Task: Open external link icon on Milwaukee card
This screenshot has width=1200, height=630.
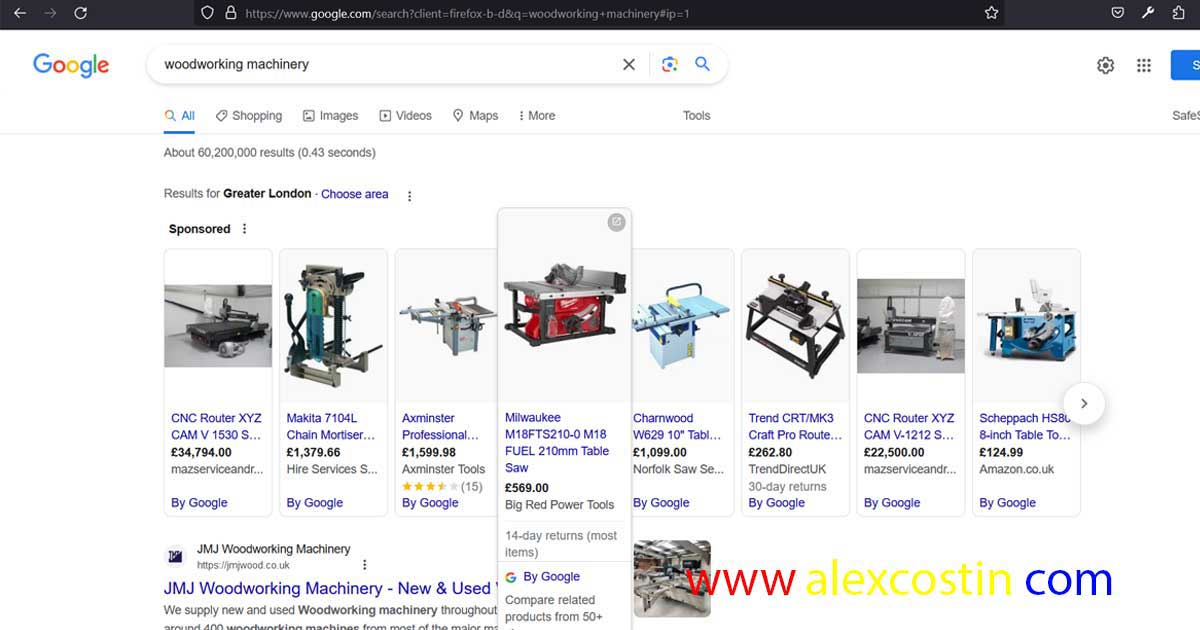Action: [x=617, y=222]
